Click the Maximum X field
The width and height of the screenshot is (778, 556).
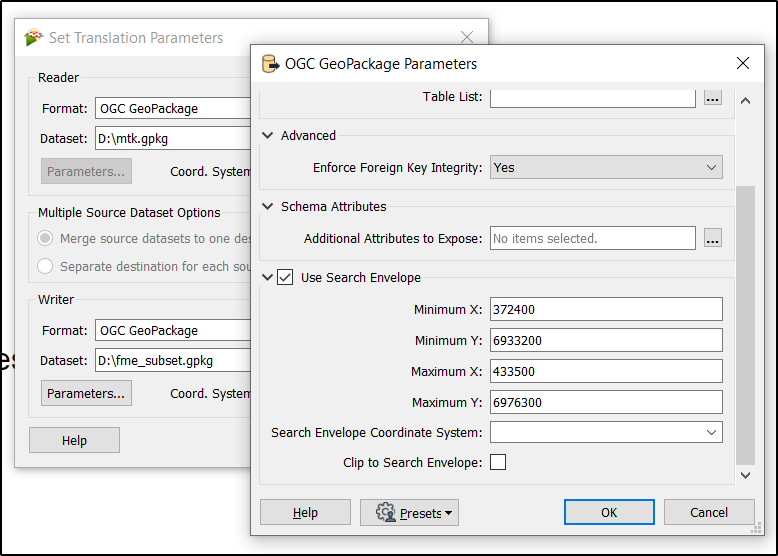point(606,371)
